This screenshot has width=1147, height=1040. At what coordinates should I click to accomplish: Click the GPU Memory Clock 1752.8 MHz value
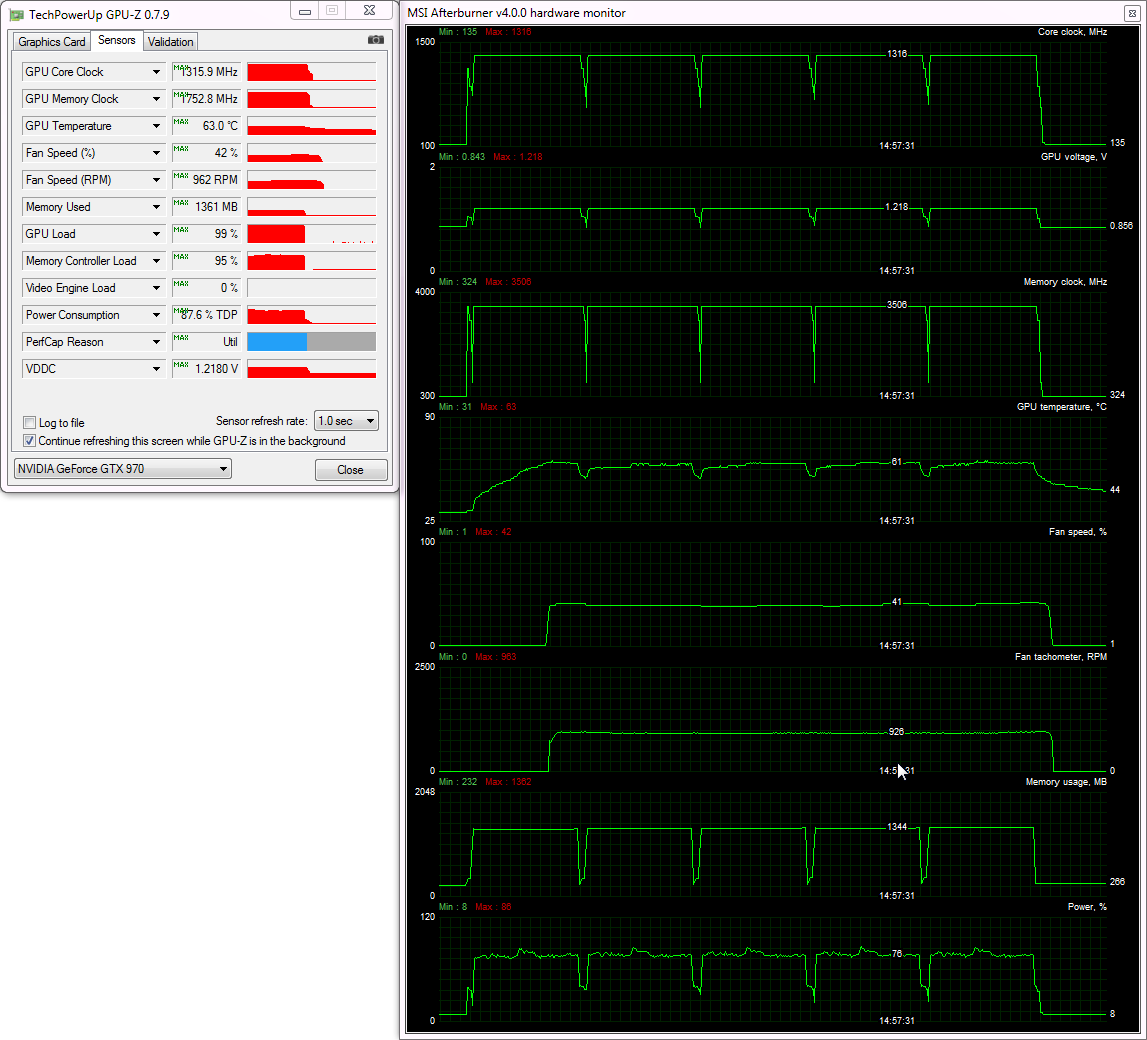(207, 99)
